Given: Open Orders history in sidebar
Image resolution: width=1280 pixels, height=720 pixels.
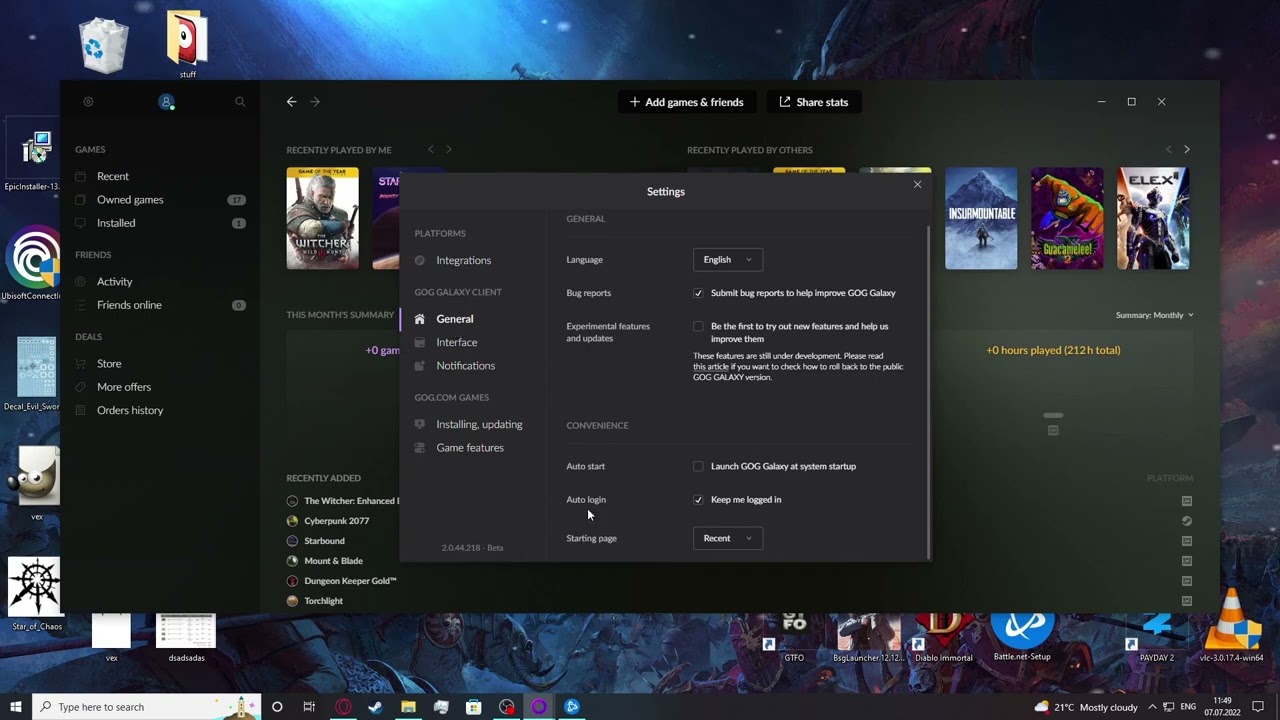Looking at the screenshot, I should (130, 411).
